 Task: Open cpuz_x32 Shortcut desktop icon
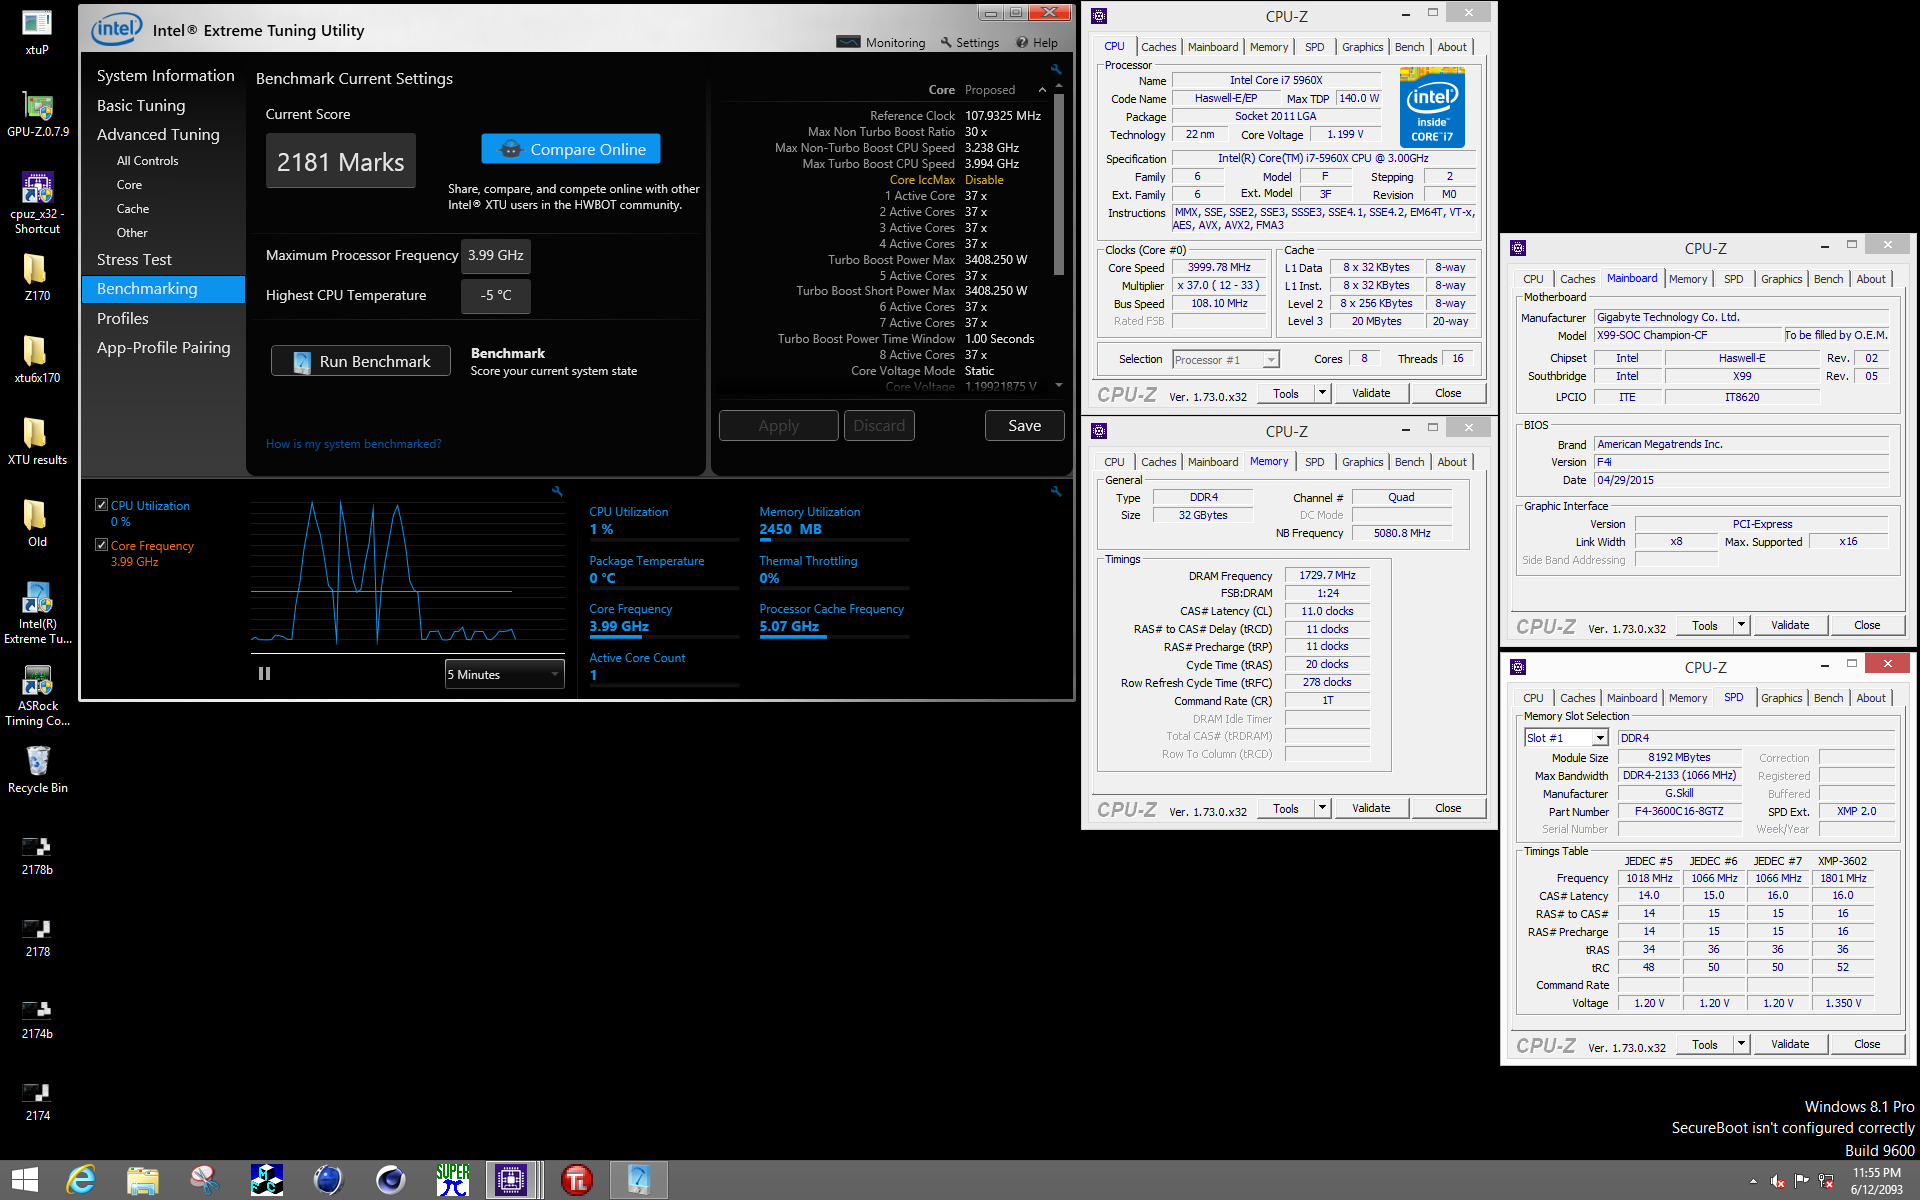[x=37, y=203]
